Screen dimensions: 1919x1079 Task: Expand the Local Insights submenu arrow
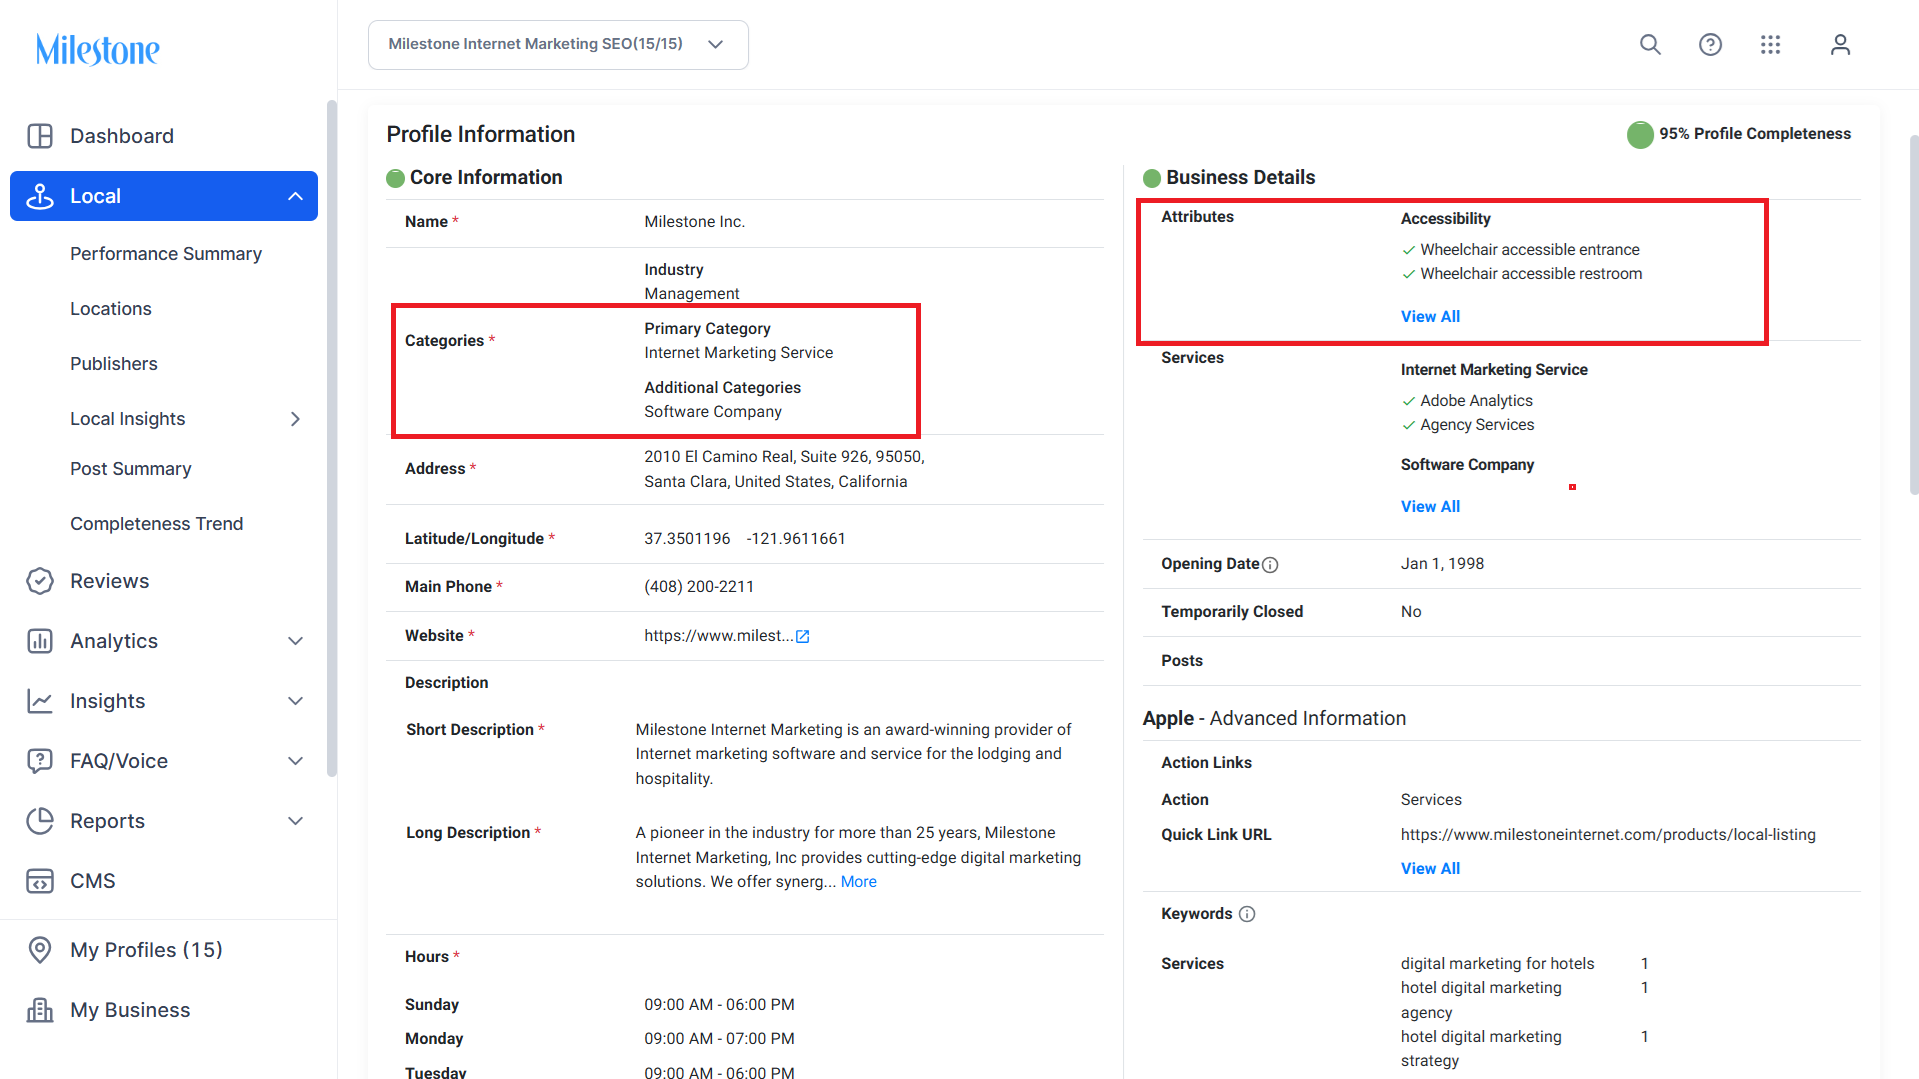pos(295,419)
